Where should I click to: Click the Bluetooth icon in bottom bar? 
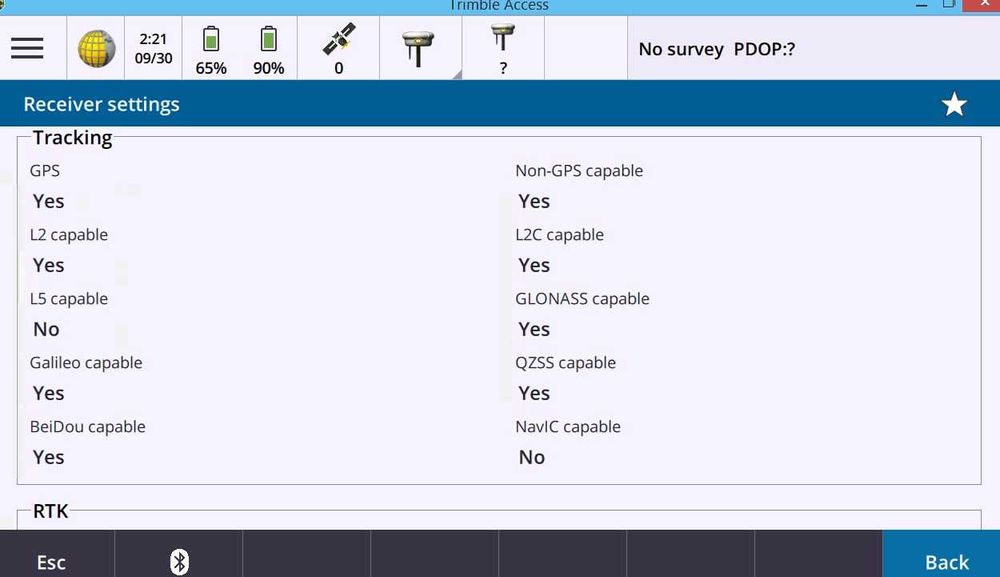pos(179,562)
